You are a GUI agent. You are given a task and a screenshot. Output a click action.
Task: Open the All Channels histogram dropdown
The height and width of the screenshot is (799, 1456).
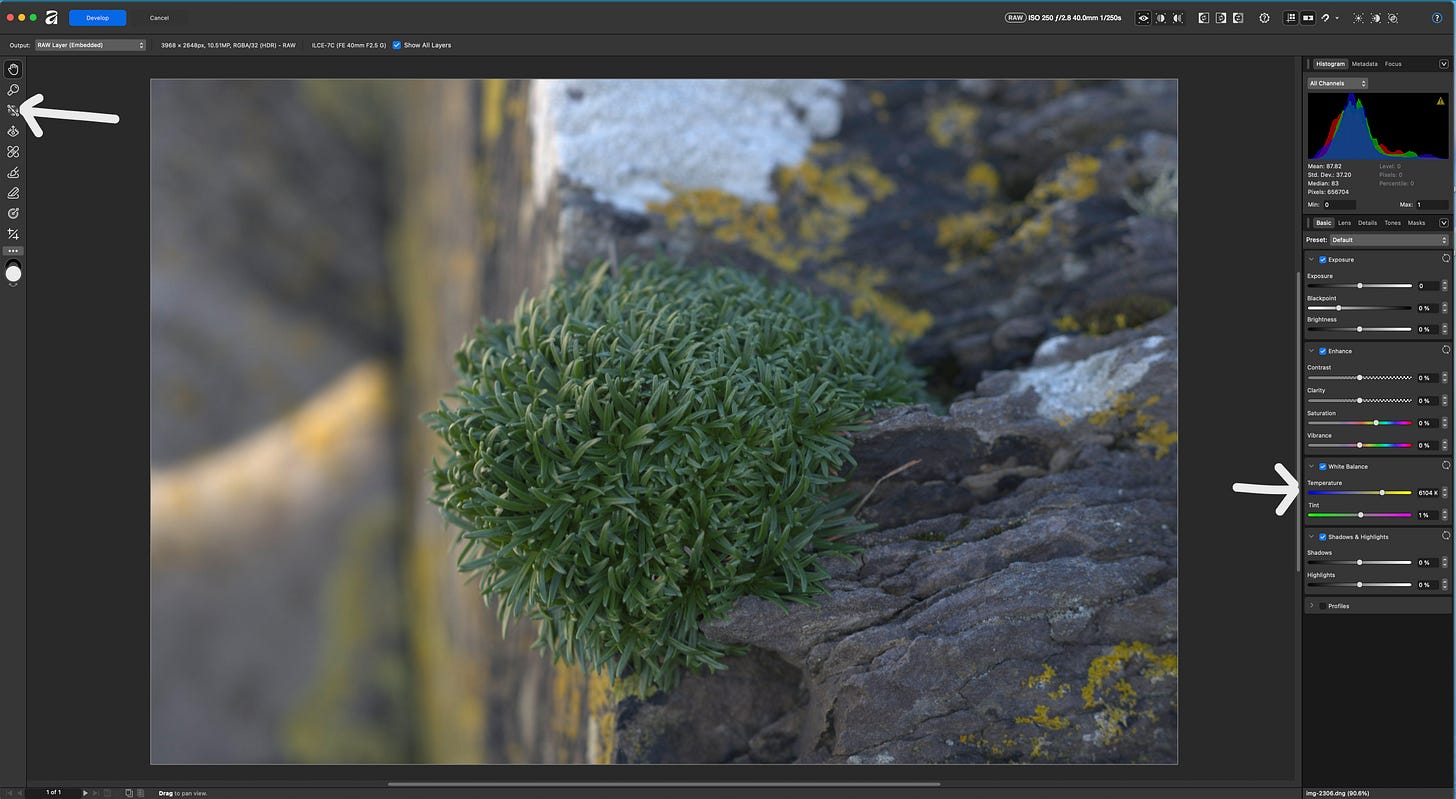click(x=1337, y=84)
